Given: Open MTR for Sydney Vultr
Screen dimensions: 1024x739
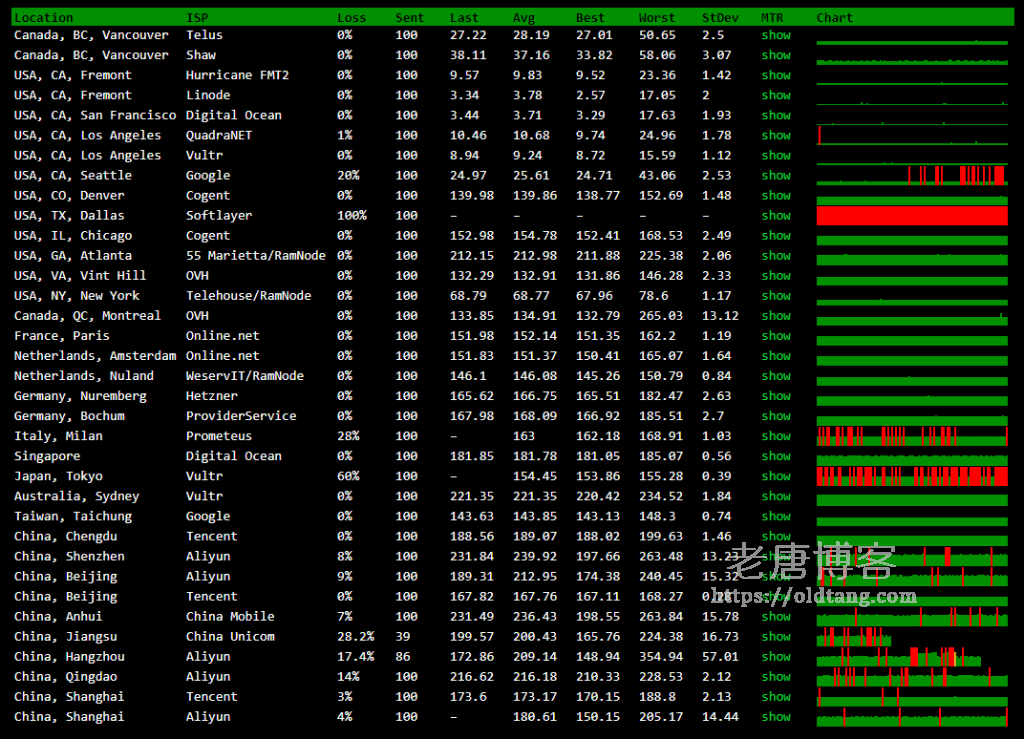Looking at the screenshot, I should (x=776, y=496).
